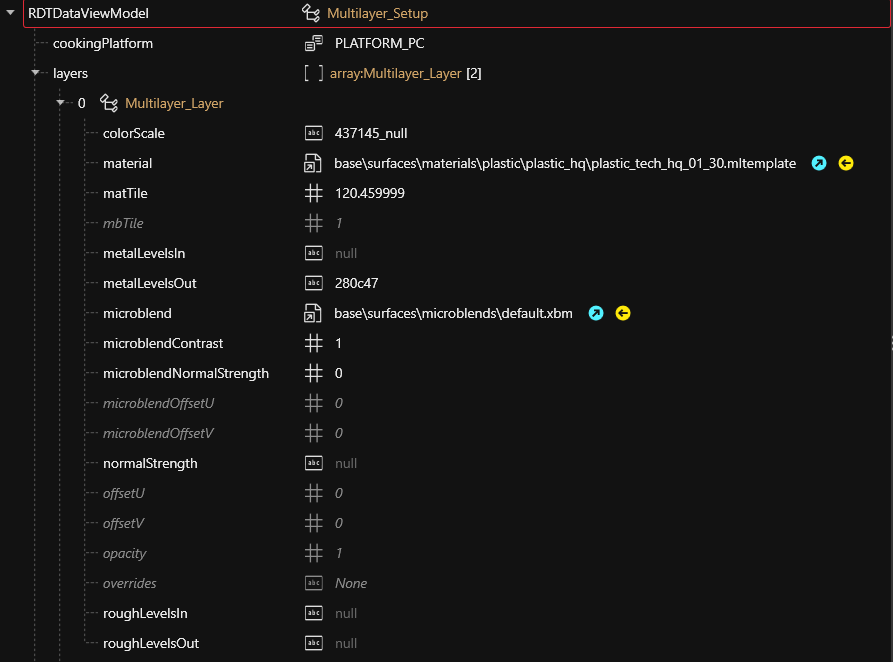
Task: Click the blue open-file icon beside microblend path
Action: point(596,313)
